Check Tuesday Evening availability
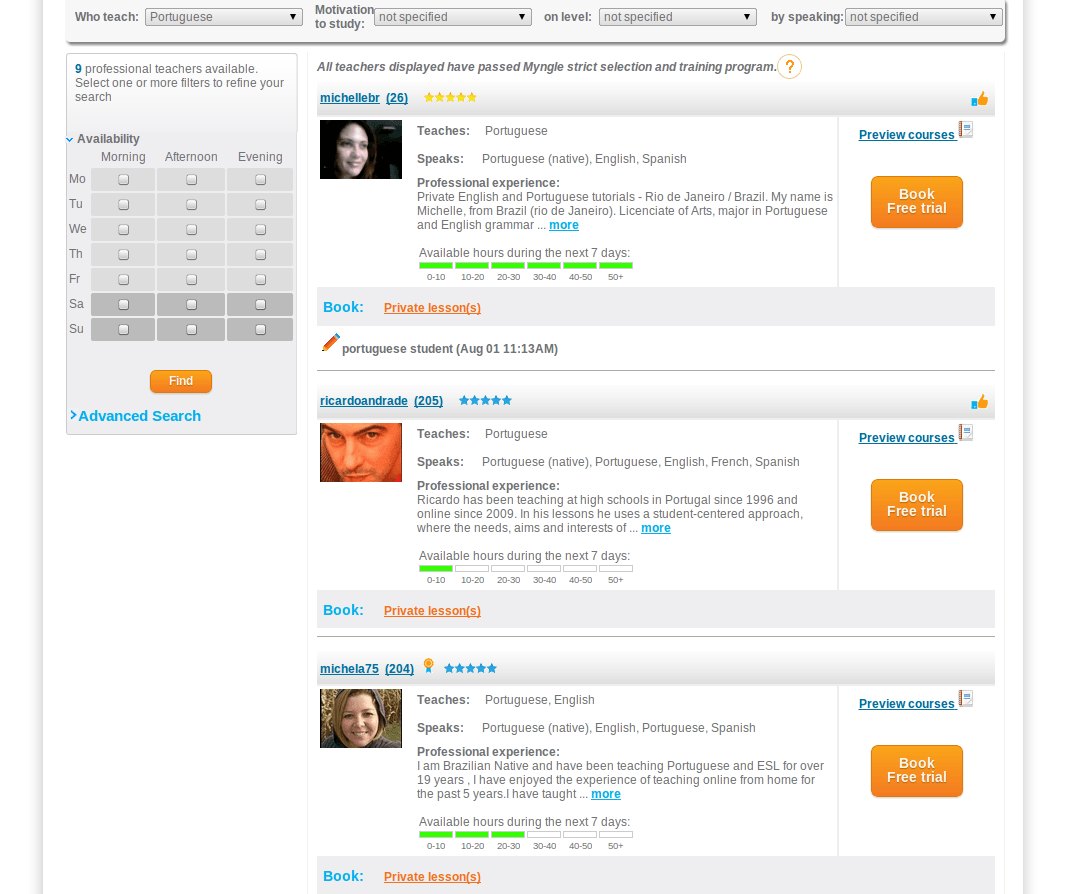Viewport: 1066px width, 894px height. coord(260,205)
